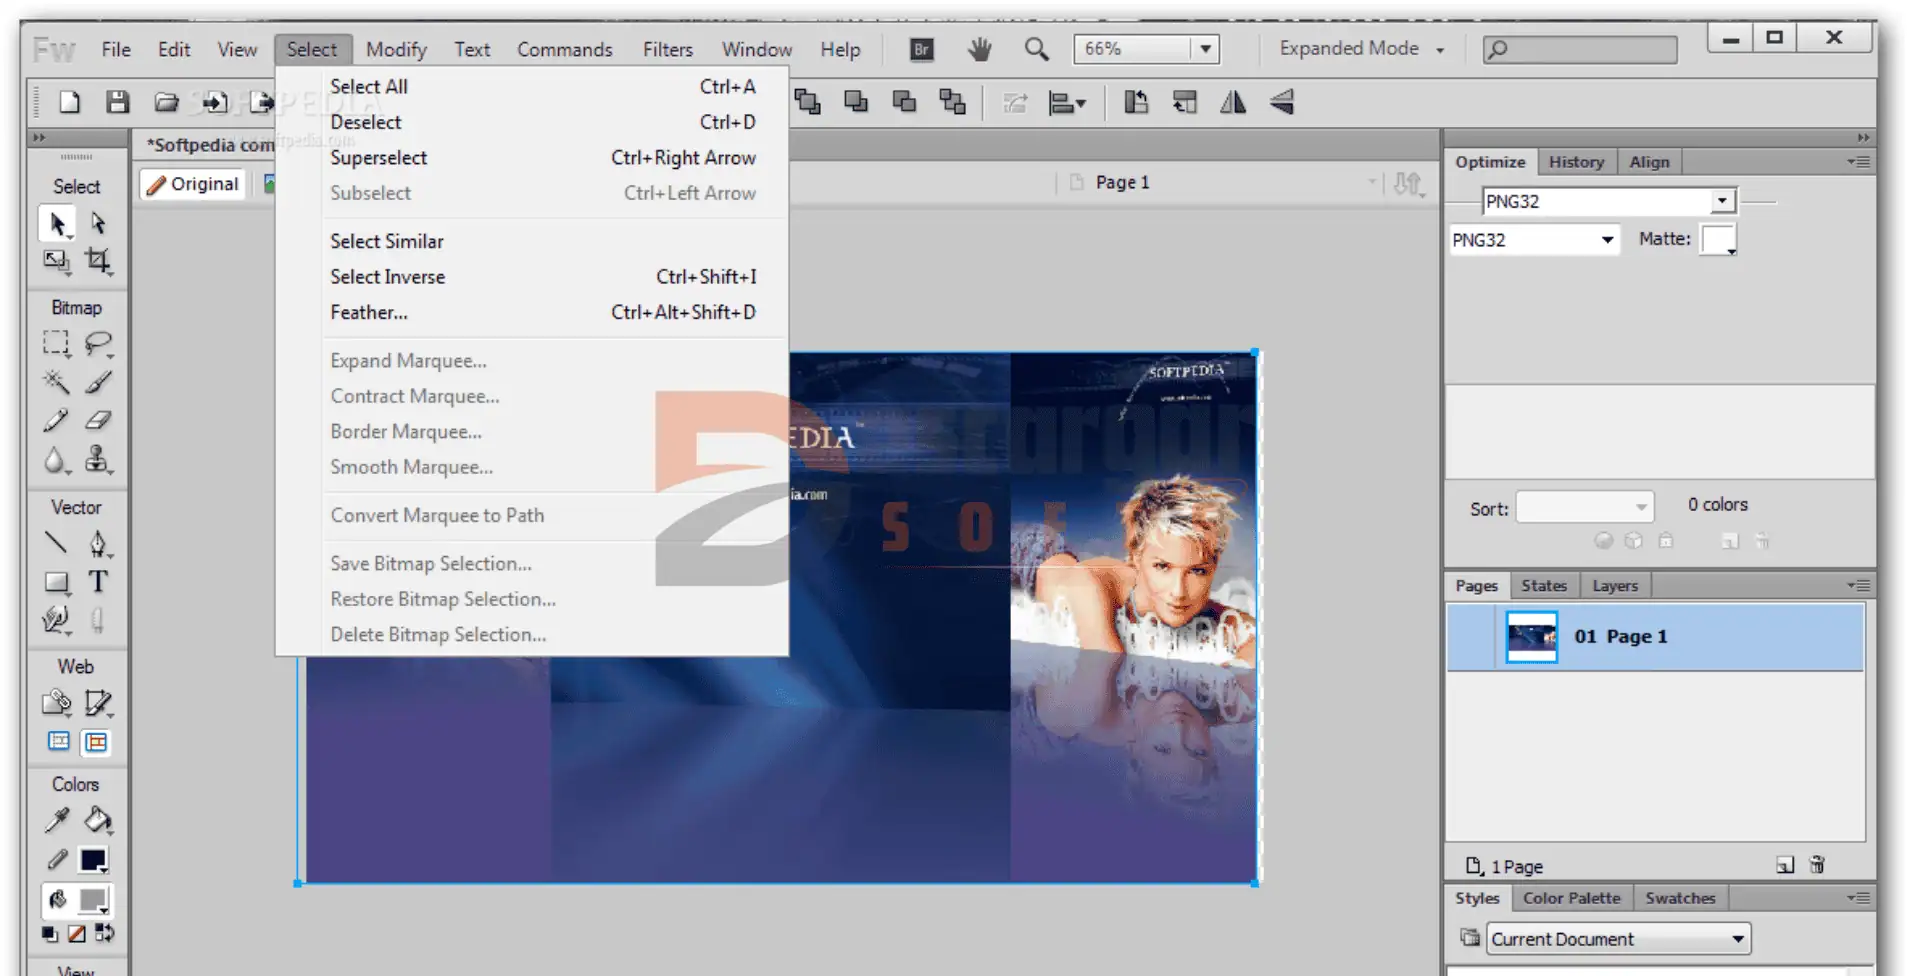The image size is (1911, 976).
Task: Select the Pen tool
Action: click(x=98, y=544)
